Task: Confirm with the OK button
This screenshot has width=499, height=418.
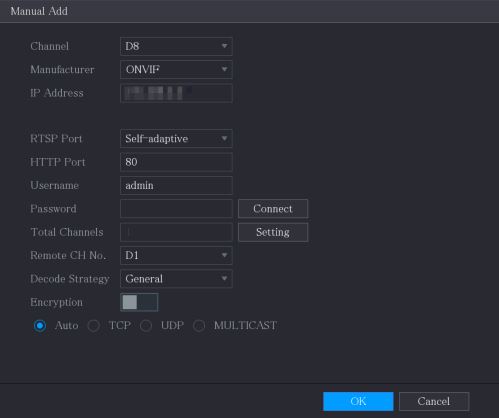Action: pyautogui.click(x=358, y=401)
